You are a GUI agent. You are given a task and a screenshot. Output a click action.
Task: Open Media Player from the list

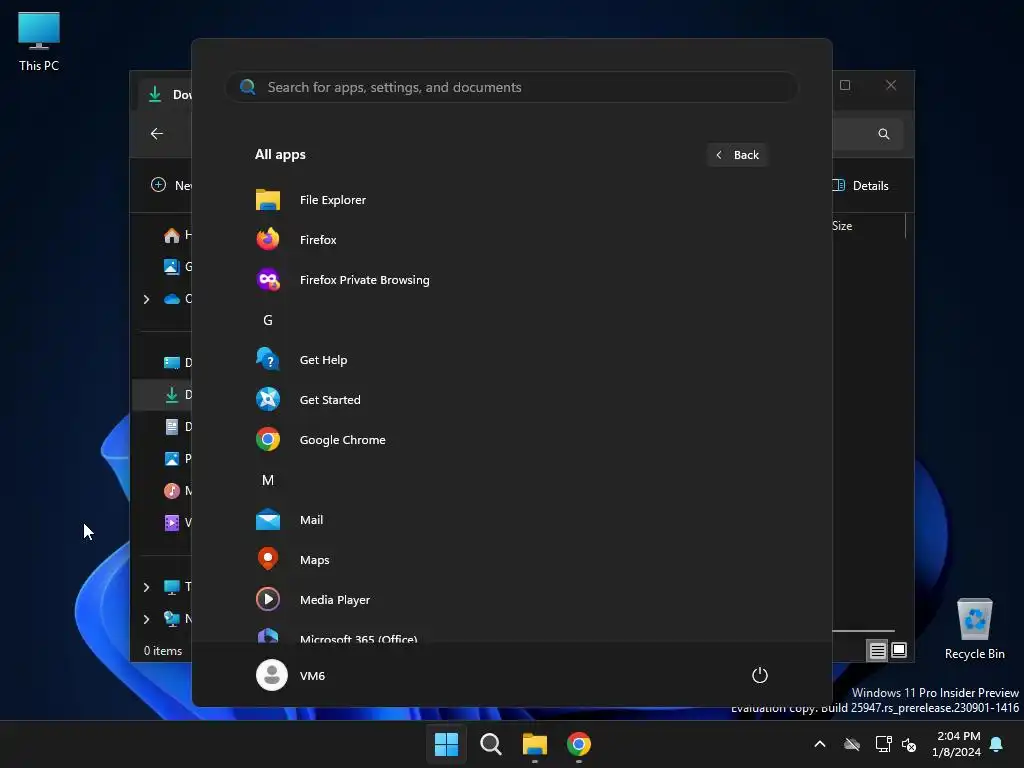(511, 600)
